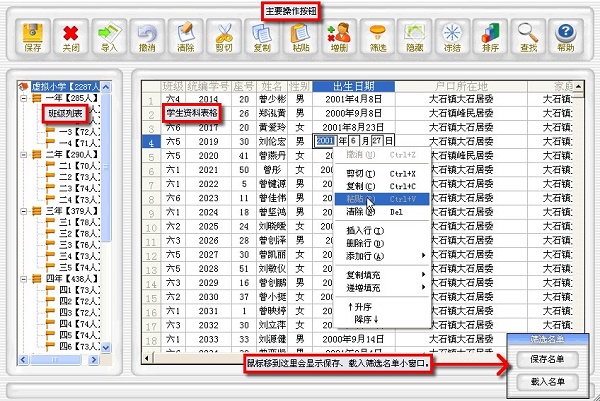Click the date cell 2000年9月14日
The width and height of the screenshot is (600, 401).
point(354,339)
